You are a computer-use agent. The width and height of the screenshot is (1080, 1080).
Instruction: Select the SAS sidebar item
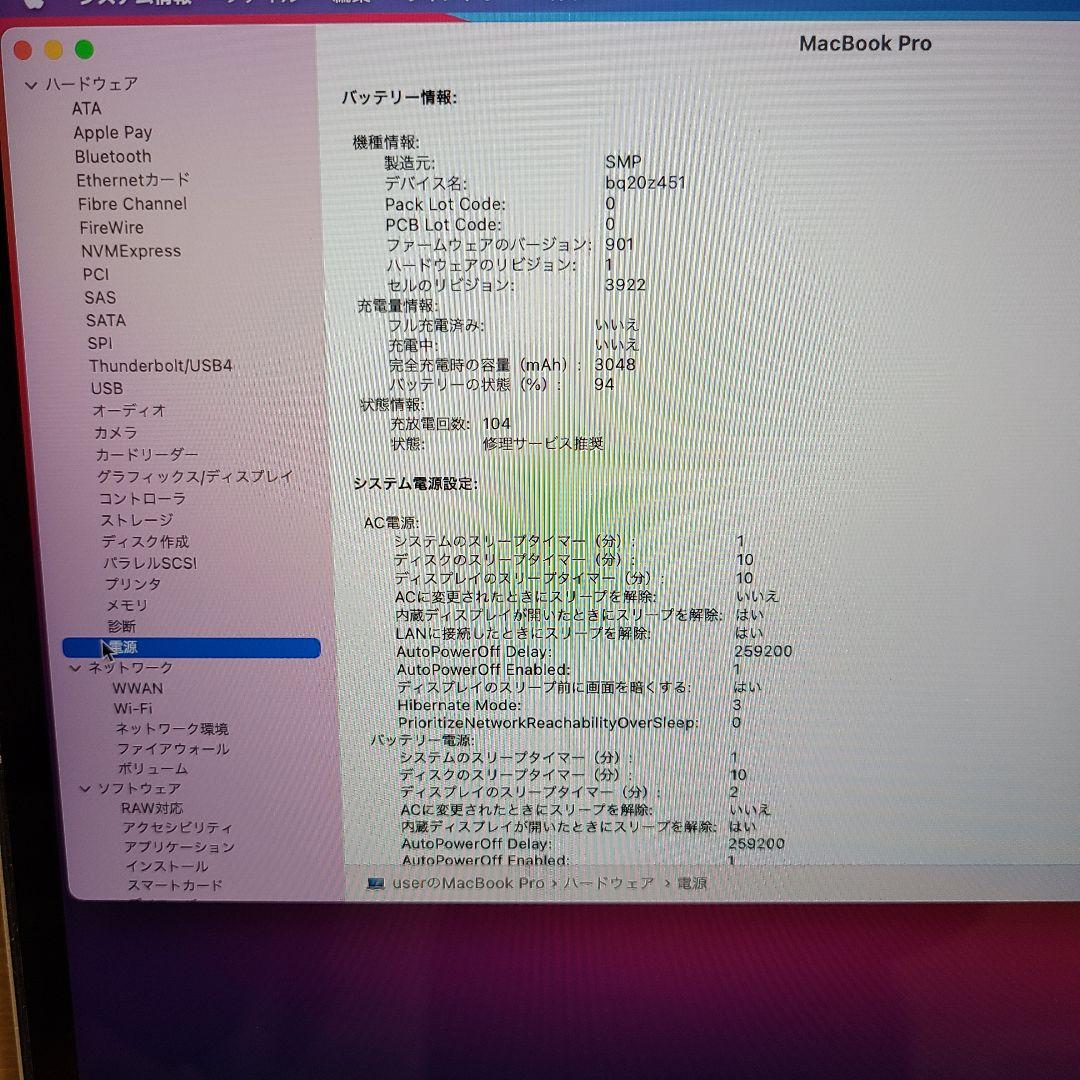point(100,298)
